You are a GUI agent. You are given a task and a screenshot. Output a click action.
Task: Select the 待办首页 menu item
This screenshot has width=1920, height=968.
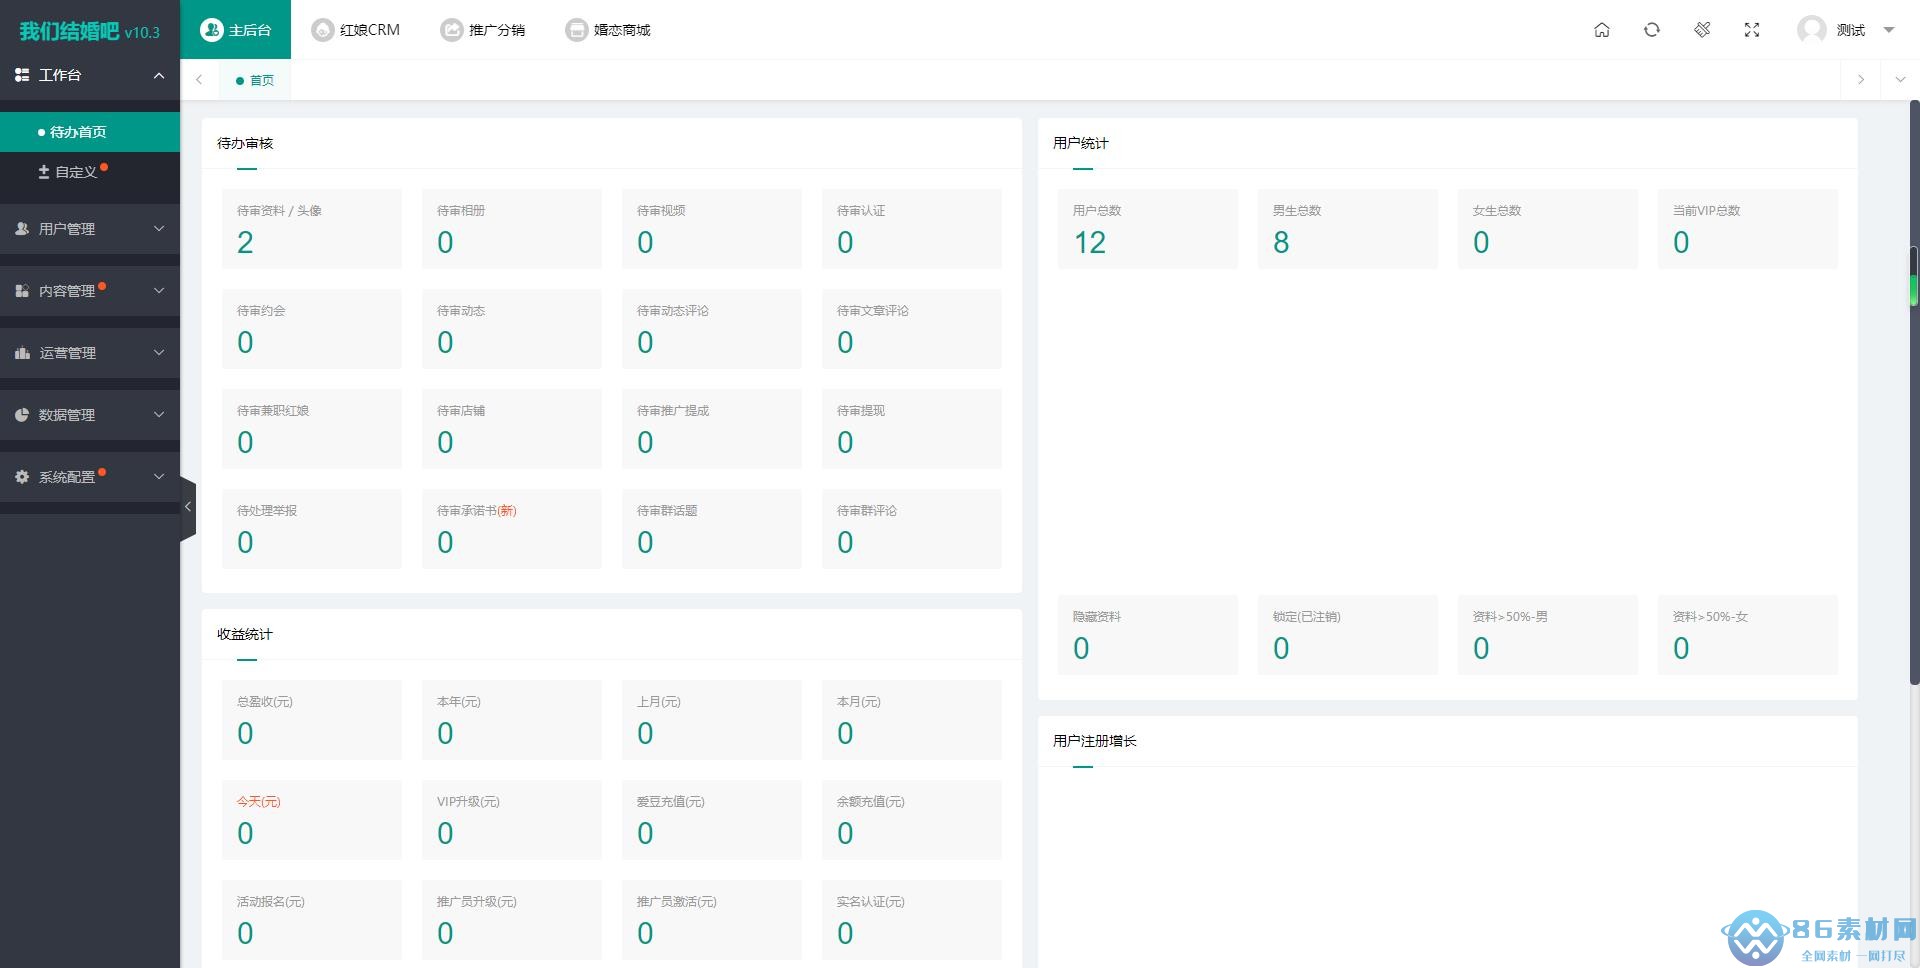point(90,132)
